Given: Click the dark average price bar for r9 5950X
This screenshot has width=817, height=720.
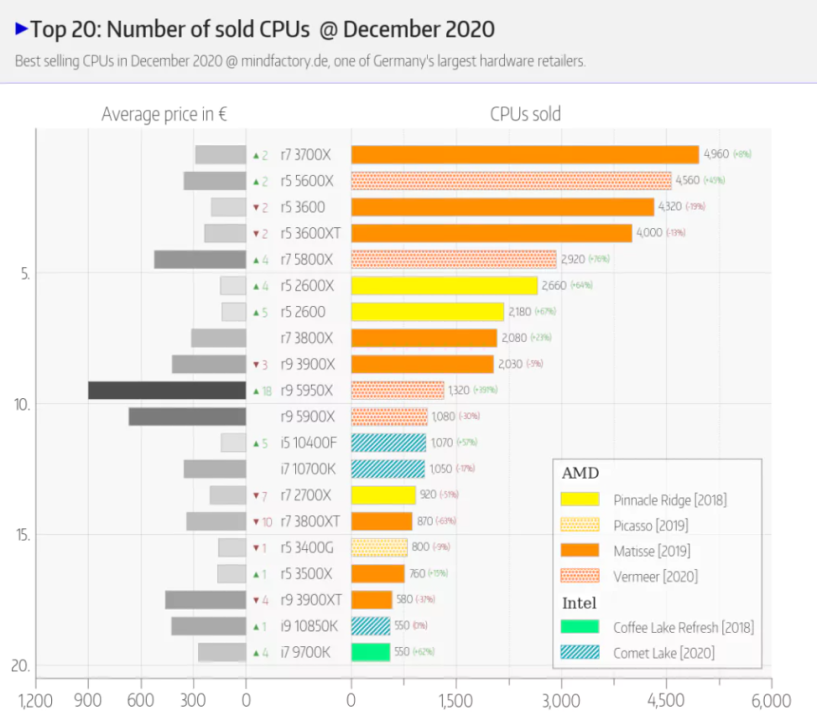Looking at the screenshot, I should click(x=167, y=390).
